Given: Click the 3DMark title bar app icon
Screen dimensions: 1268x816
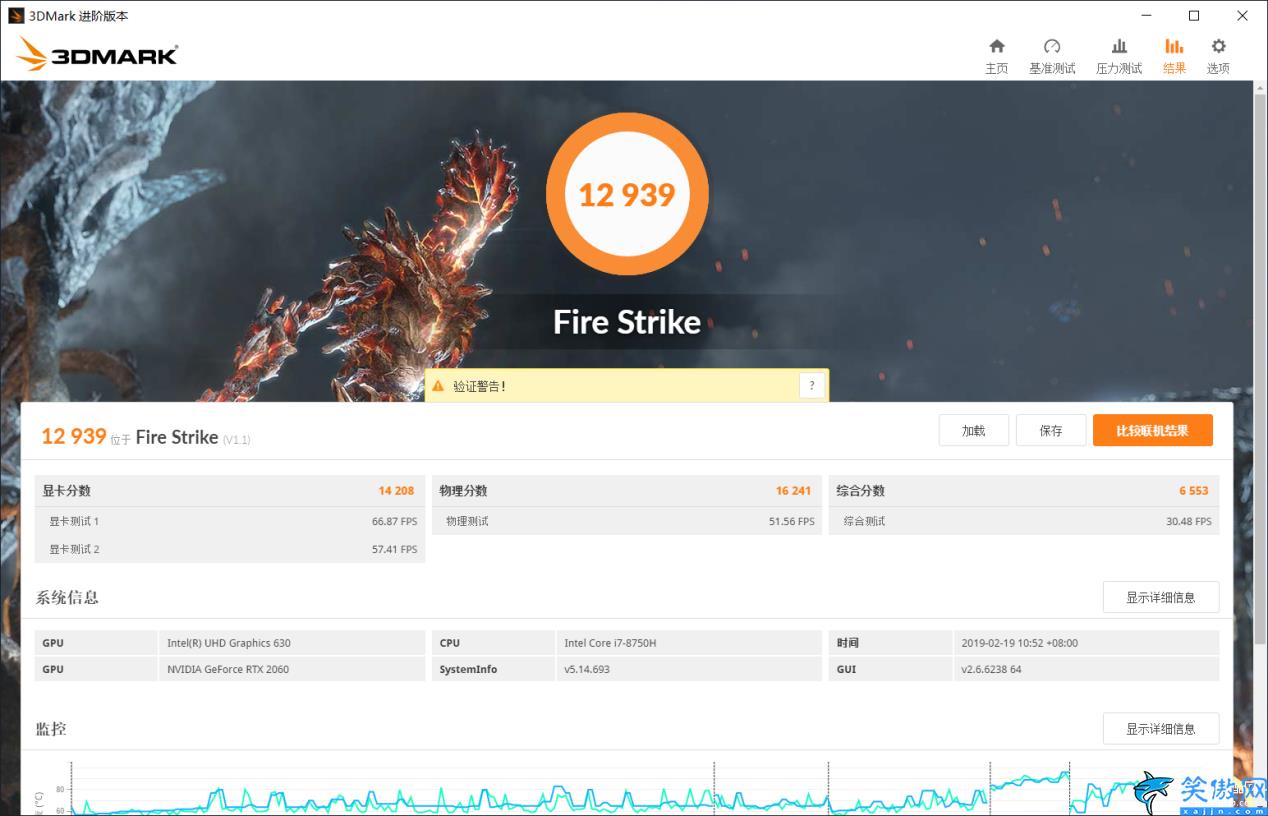Looking at the screenshot, I should pyautogui.click(x=15, y=15).
